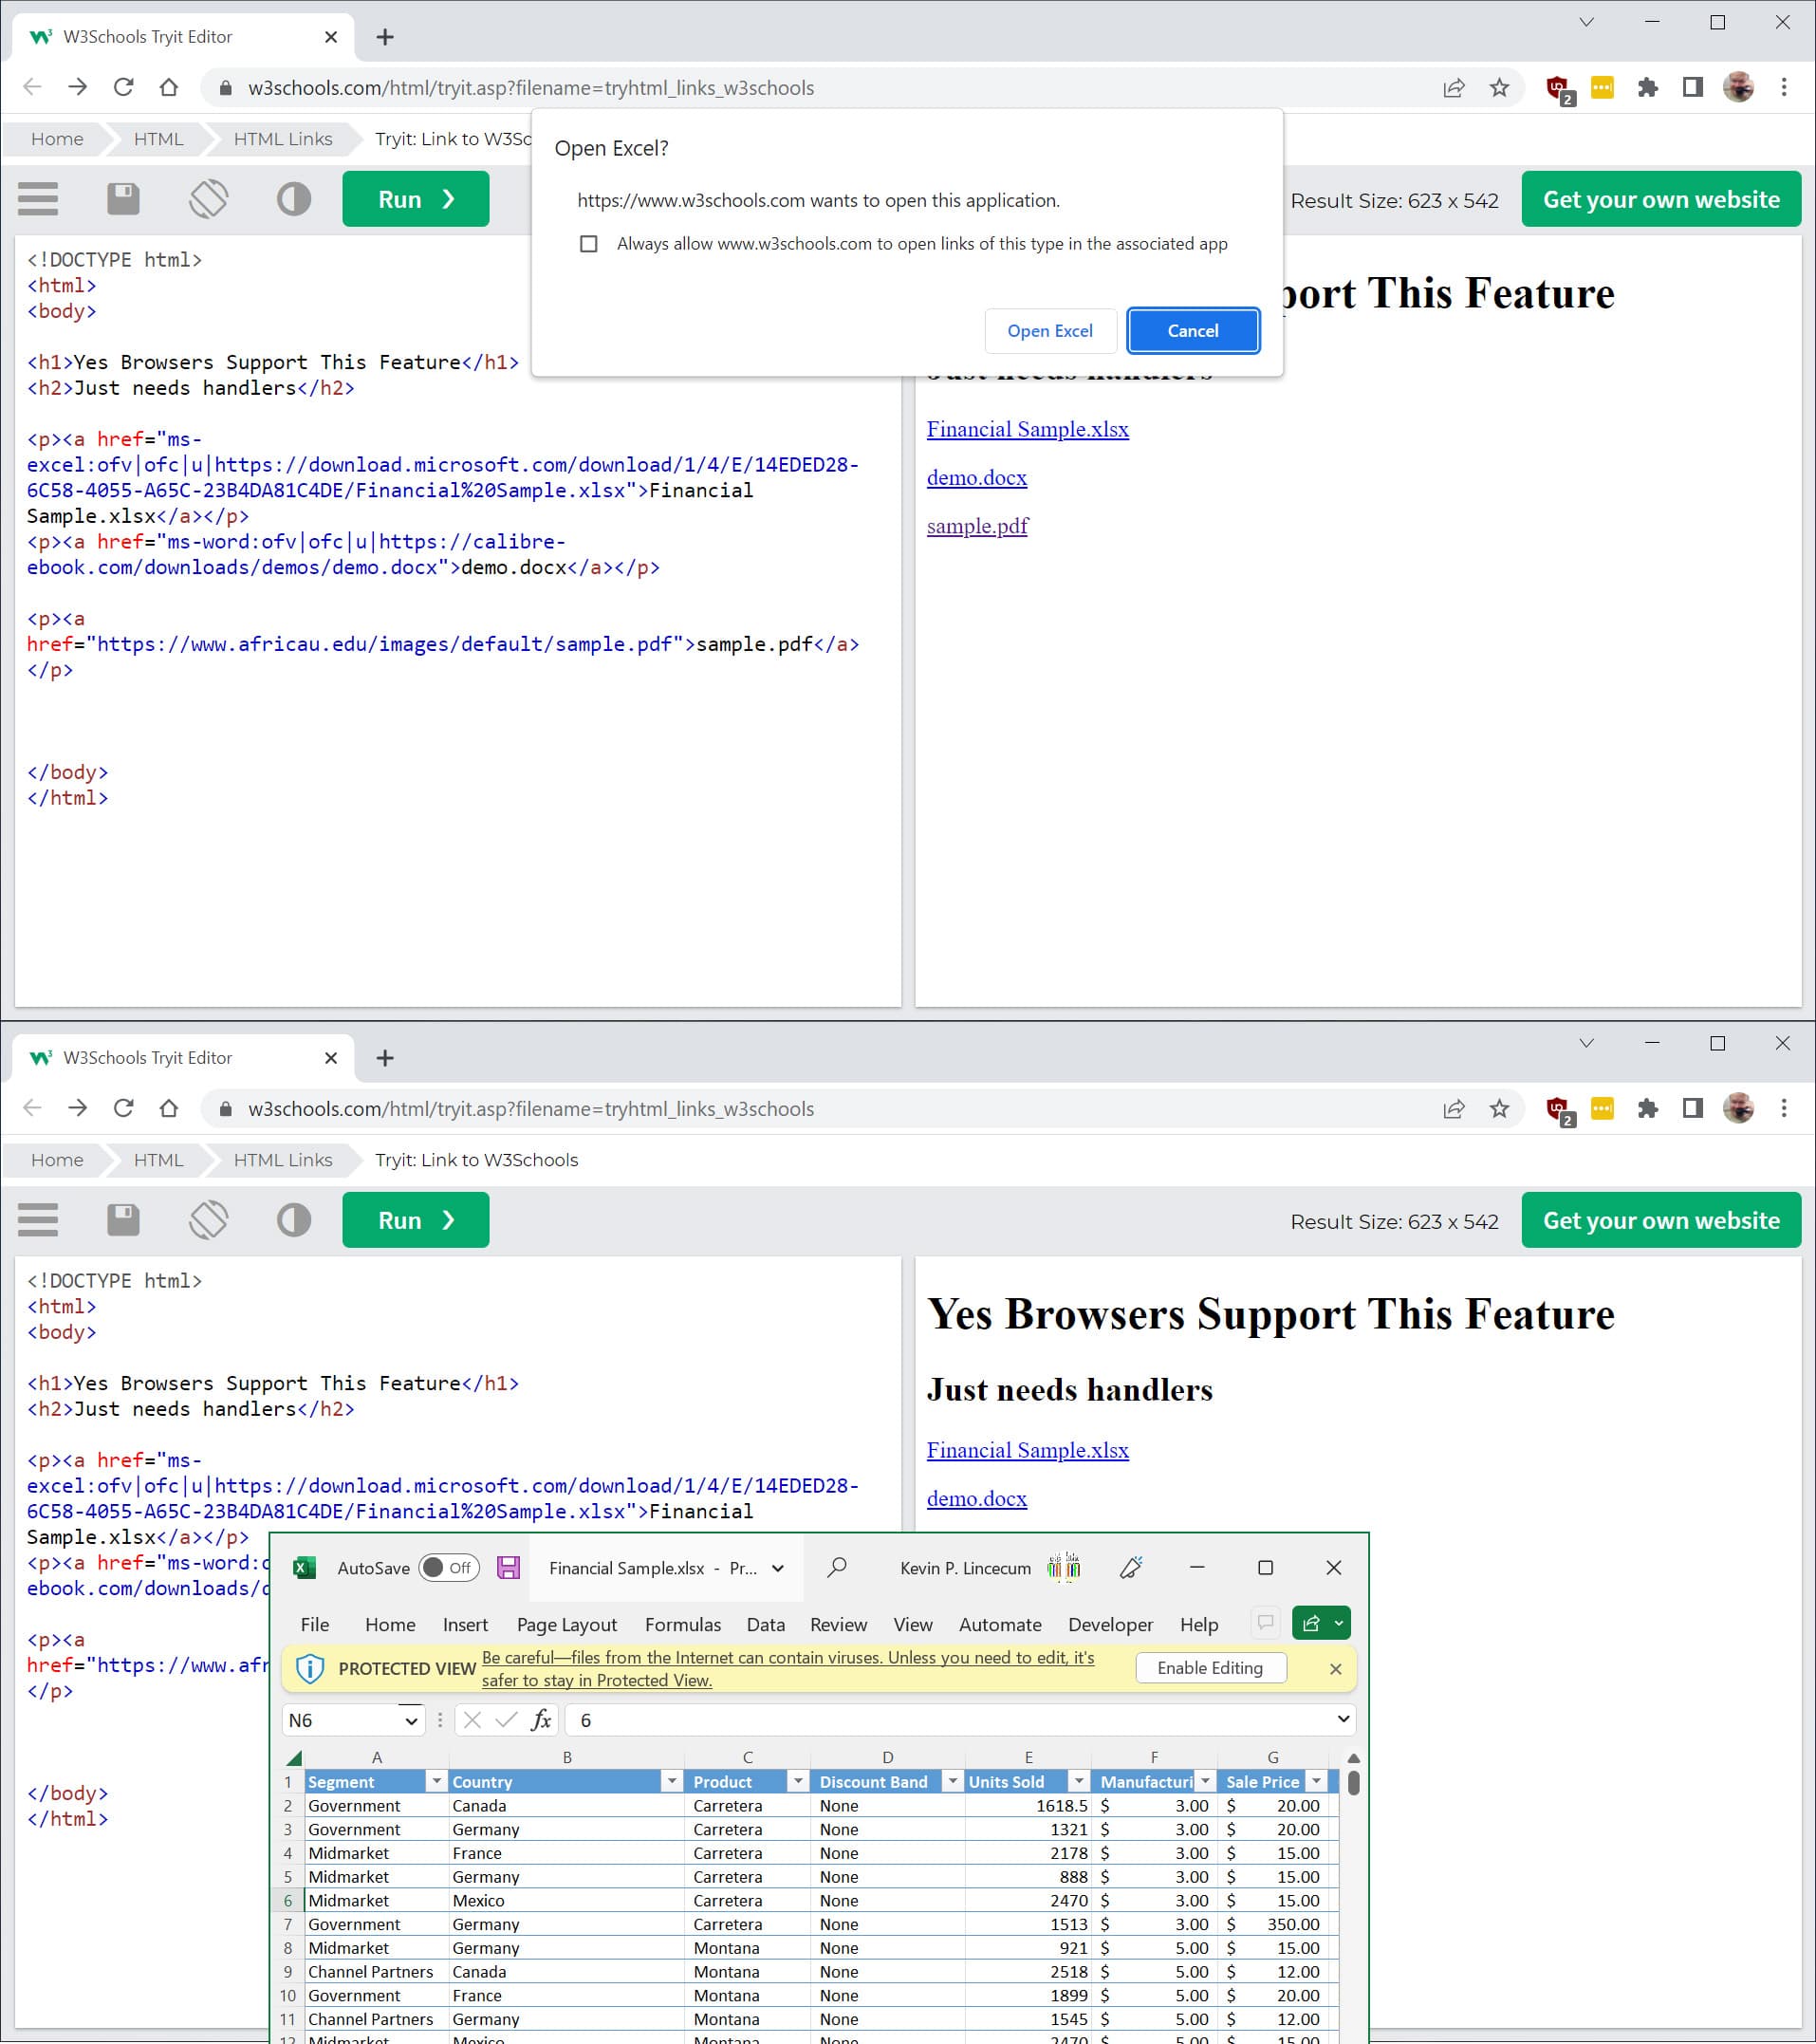The height and width of the screenshot is (2044, 1816).
Task: Bookmark the page with the star in the upper browser
Action: tap(1499, 87)
